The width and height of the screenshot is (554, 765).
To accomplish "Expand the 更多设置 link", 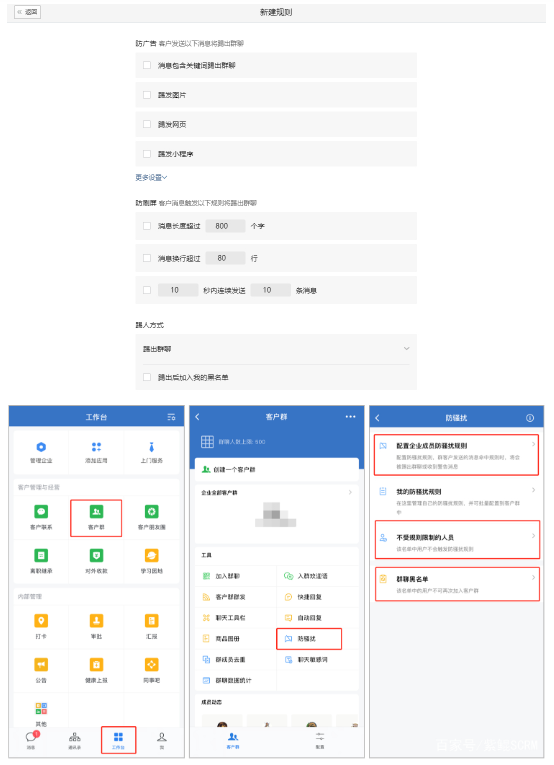I will pyautogui.click(x=151, y=178).
